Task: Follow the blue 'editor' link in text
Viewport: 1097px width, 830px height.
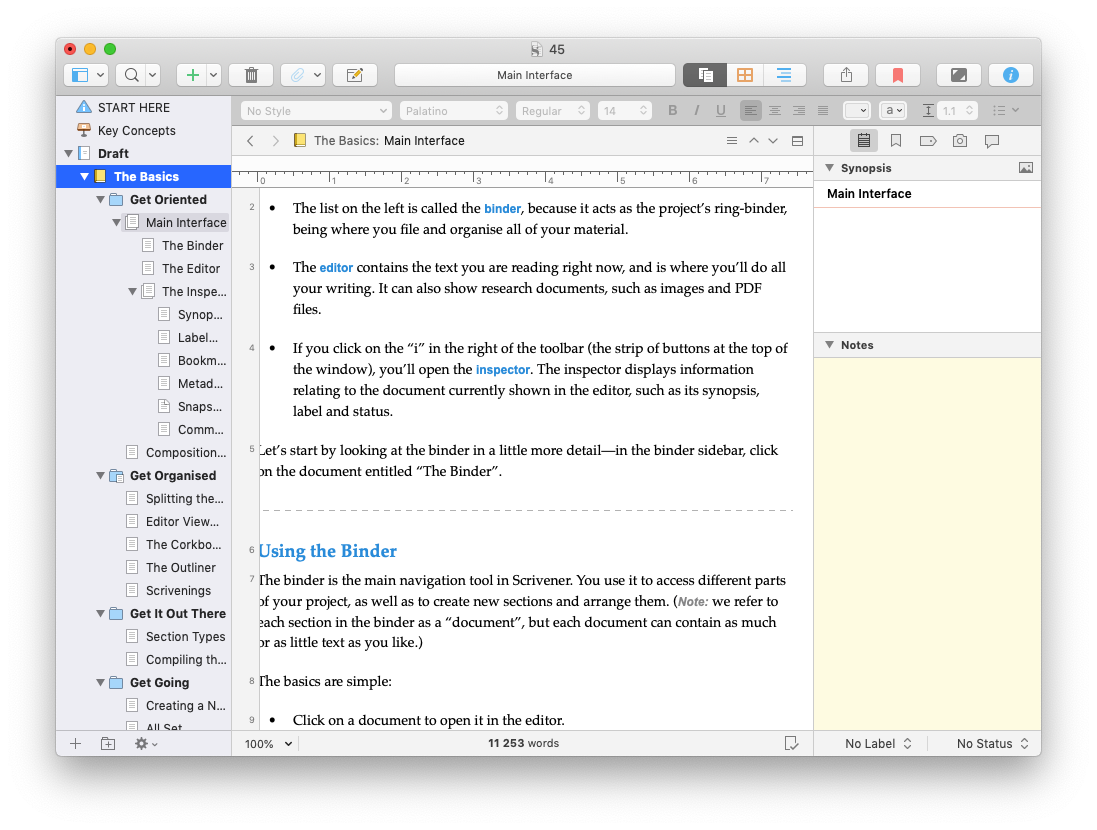Action: (337, 267)
